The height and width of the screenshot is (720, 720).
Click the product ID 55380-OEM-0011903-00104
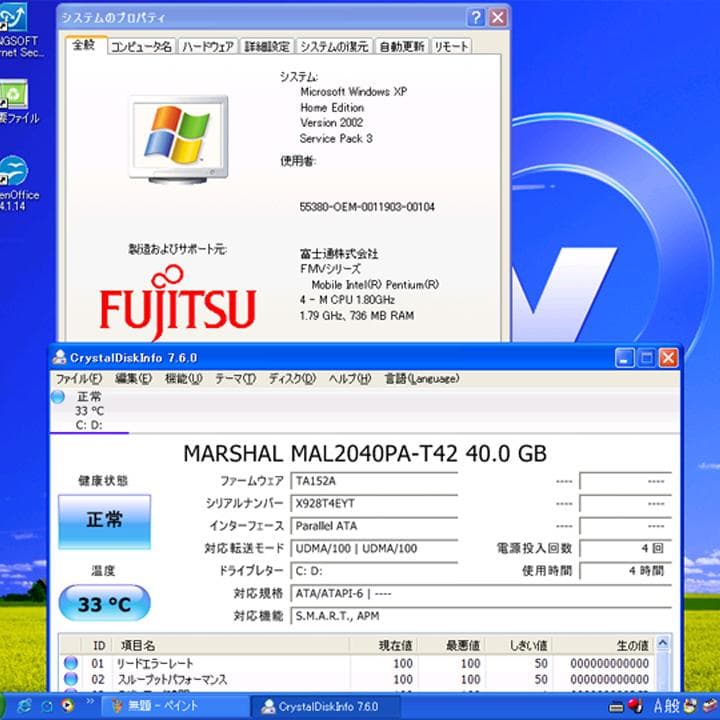coord(367,207)
